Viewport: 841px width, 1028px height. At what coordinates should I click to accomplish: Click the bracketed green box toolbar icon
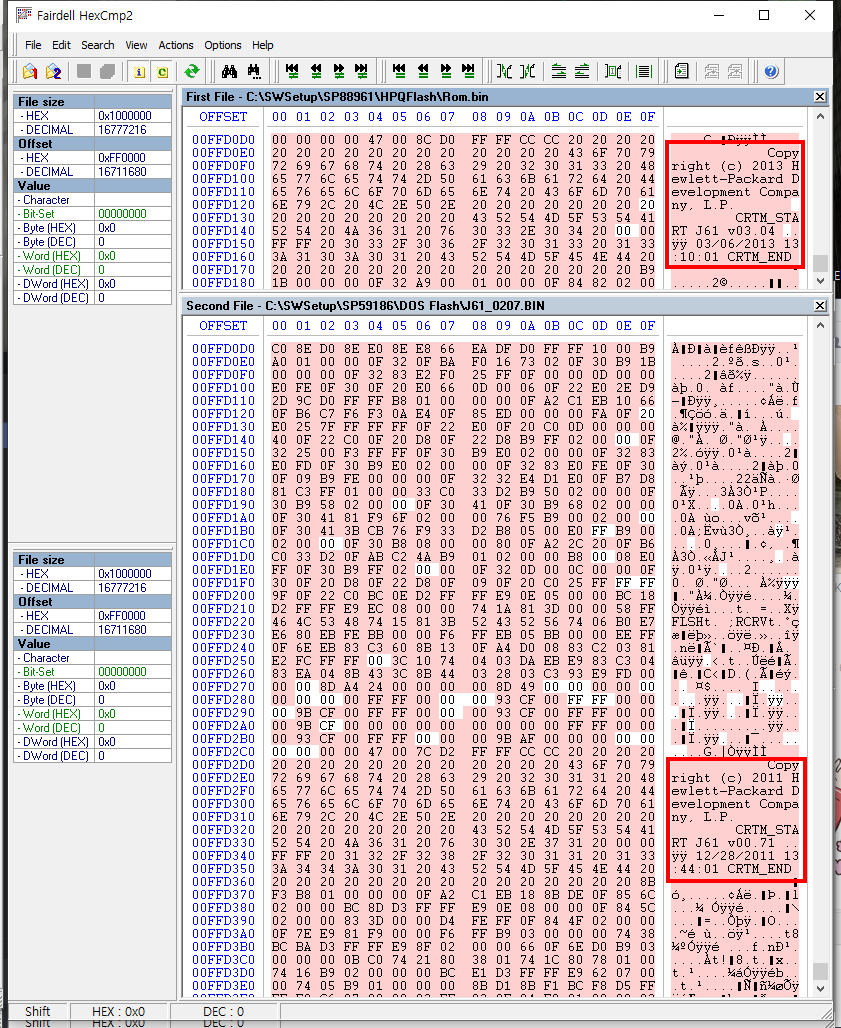[613, 71]
